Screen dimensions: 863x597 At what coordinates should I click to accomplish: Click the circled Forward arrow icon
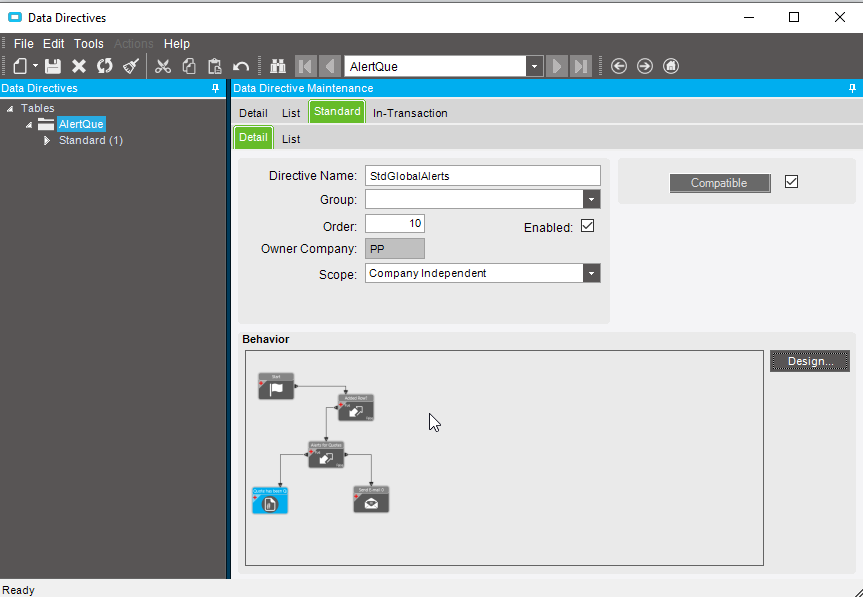click(644, 67)
